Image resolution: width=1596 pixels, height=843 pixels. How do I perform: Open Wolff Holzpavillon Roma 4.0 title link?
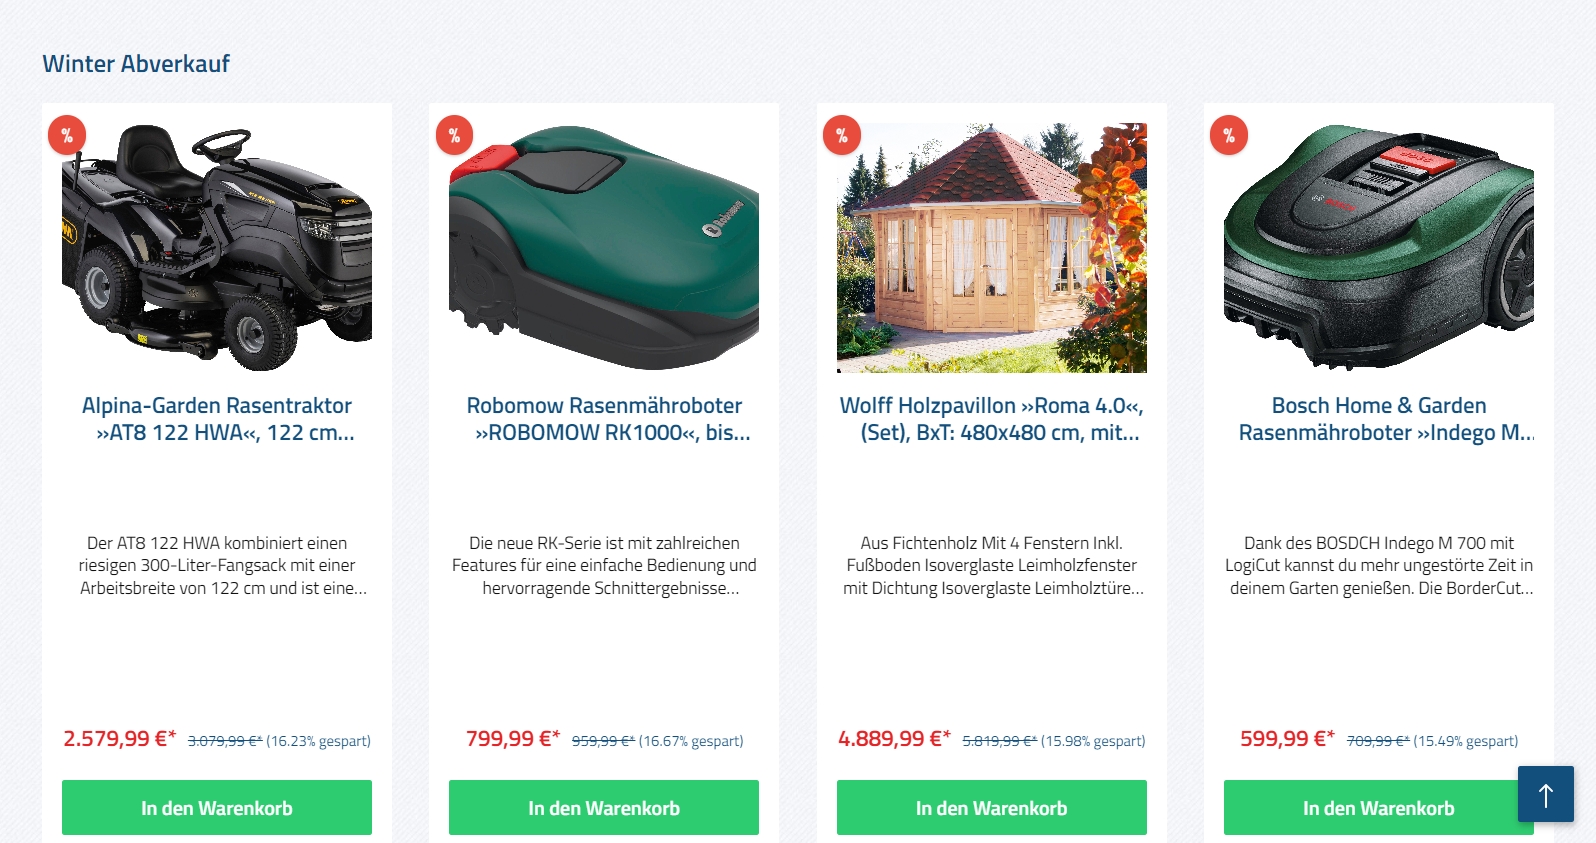pyautogui.click(x=992, y=419)
